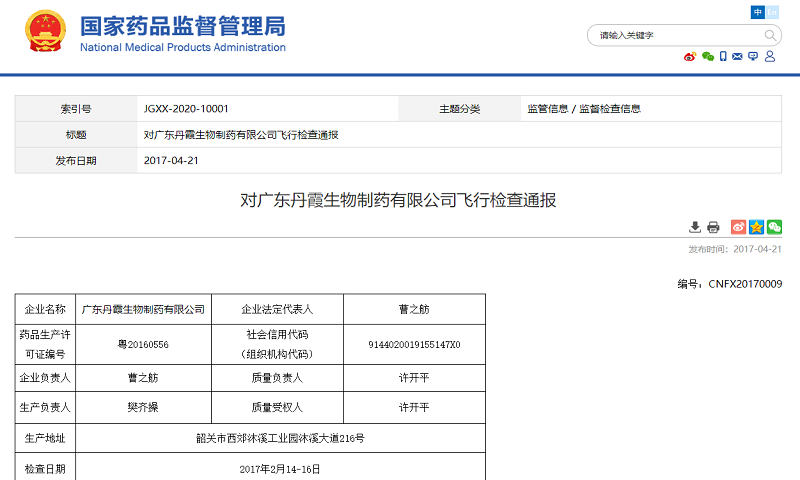Click the 国家药品监督管理局 site title
This screenshot has width=800, height=480.
(x=182, y=26)
